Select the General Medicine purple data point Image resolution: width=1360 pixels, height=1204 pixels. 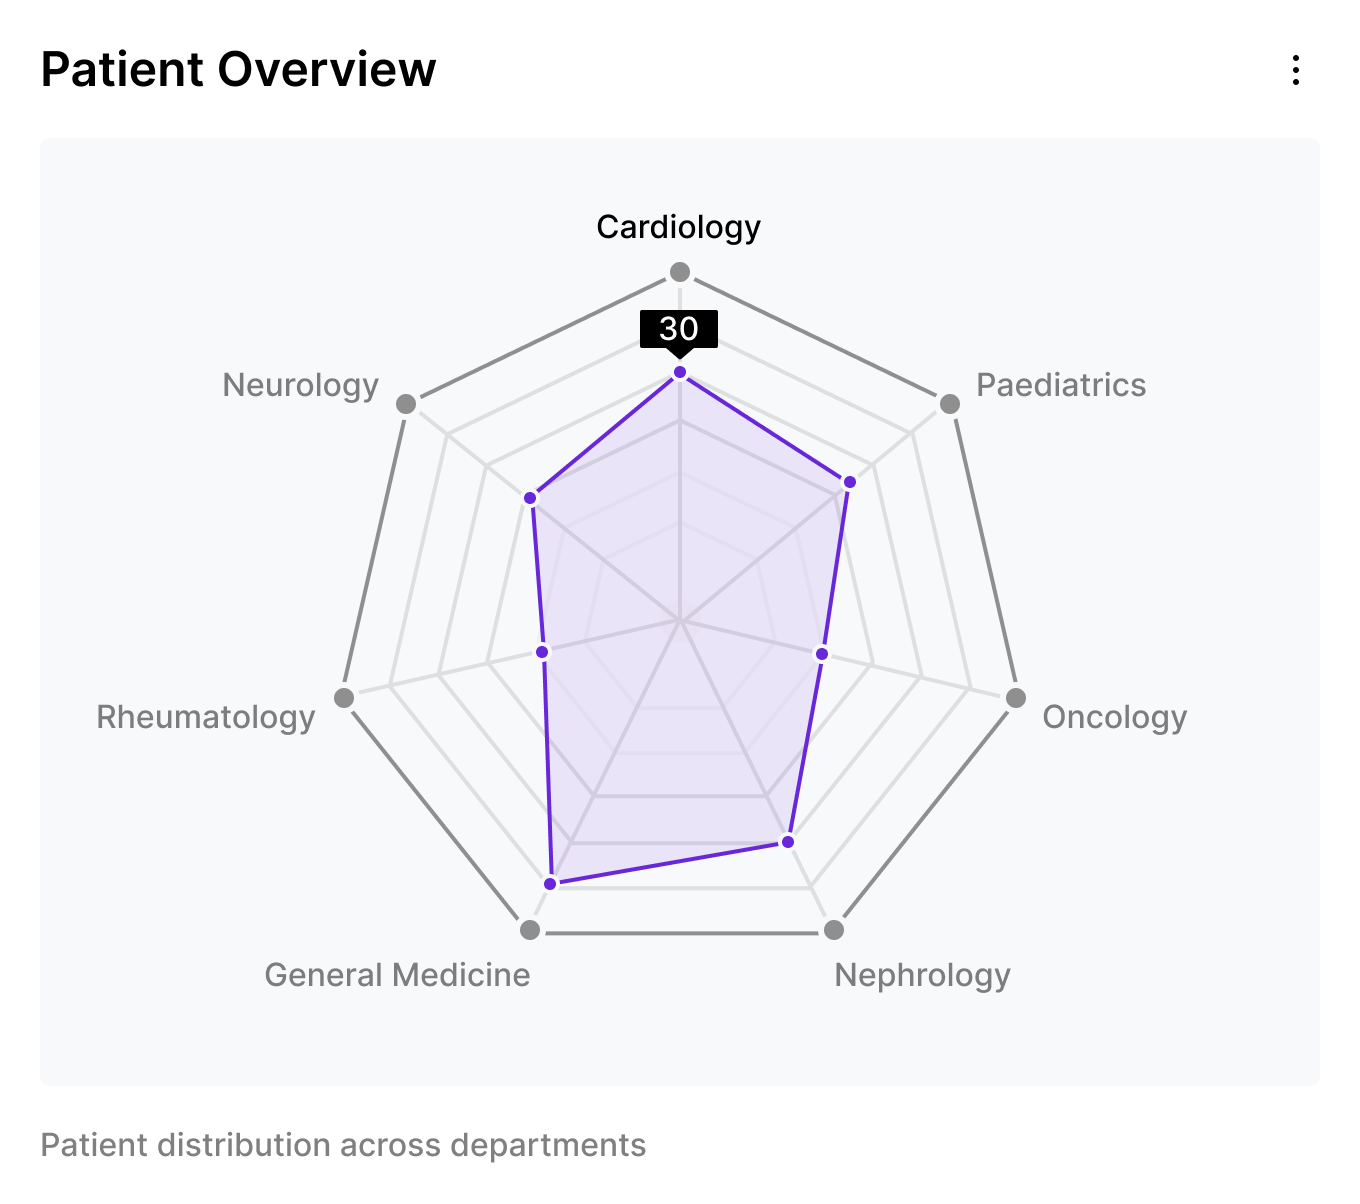point(550,884)
